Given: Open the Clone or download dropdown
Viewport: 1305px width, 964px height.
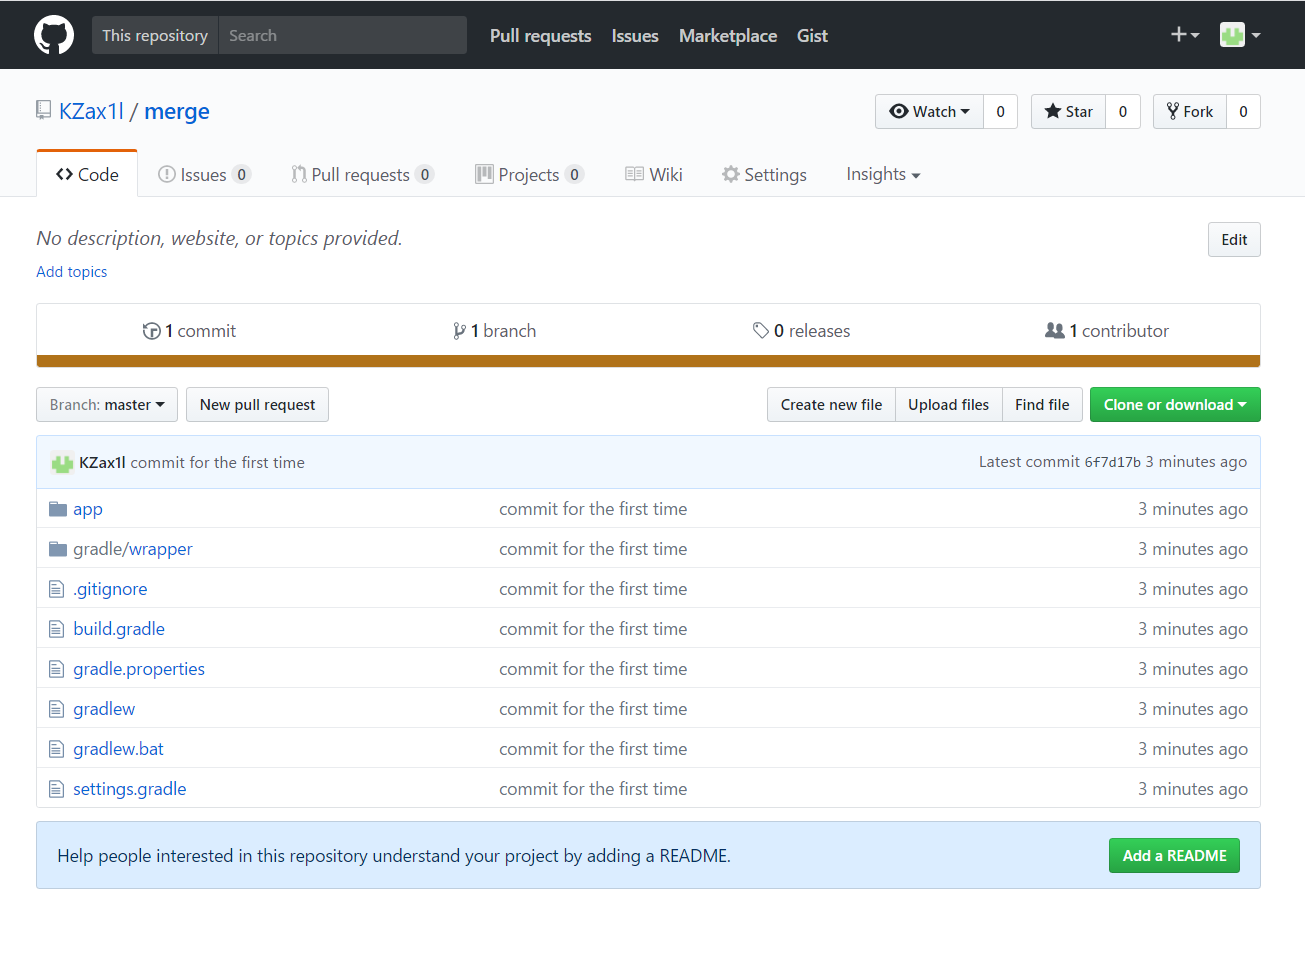Looking at the screenshot, I should [1175, 404].
